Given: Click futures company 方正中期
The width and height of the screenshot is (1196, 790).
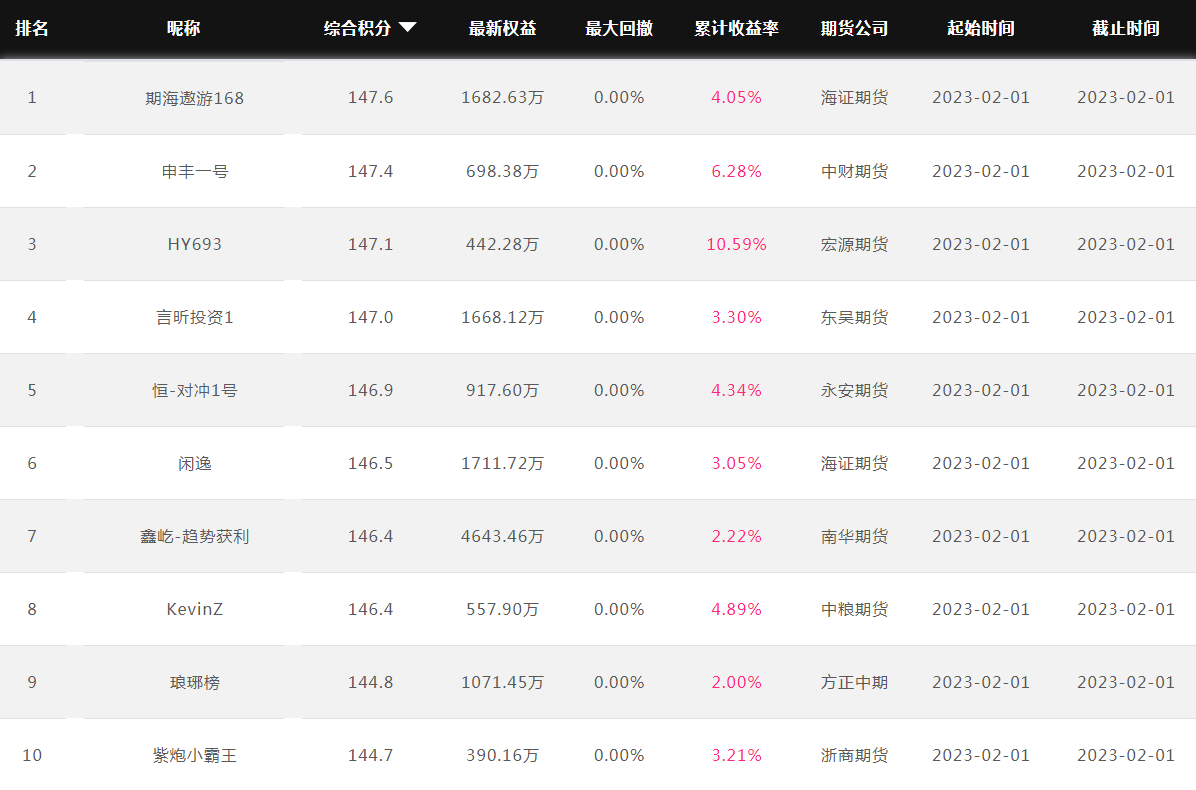Looking at the screenshot, I should click(x=854, y=682).
